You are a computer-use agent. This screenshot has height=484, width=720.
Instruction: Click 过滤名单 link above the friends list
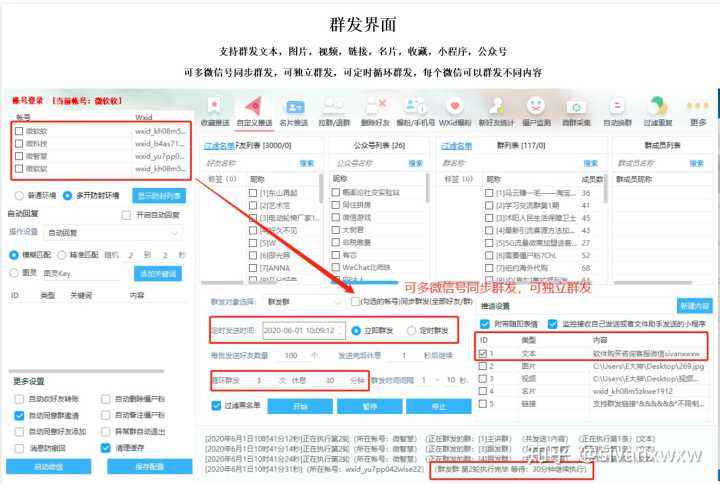(219, 146)
